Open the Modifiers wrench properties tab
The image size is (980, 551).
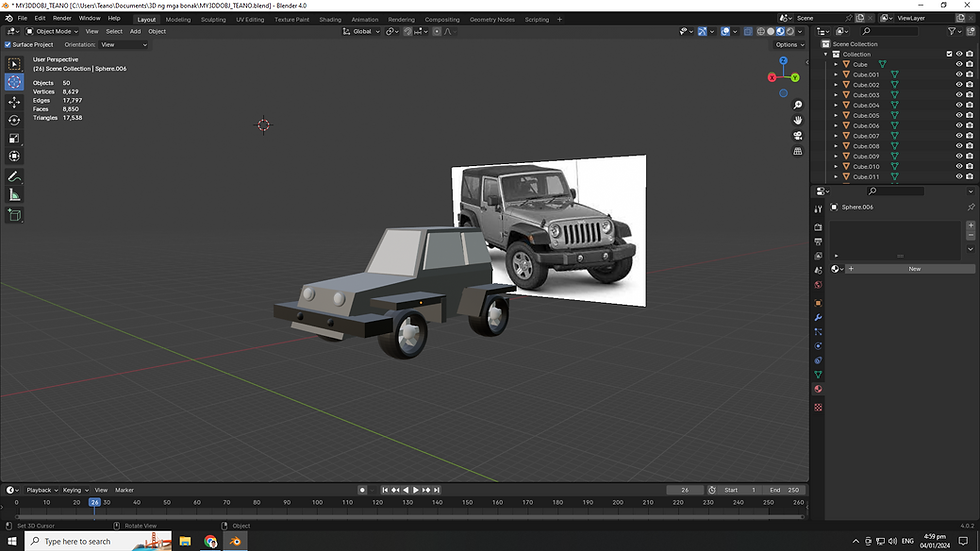(818, 317)
